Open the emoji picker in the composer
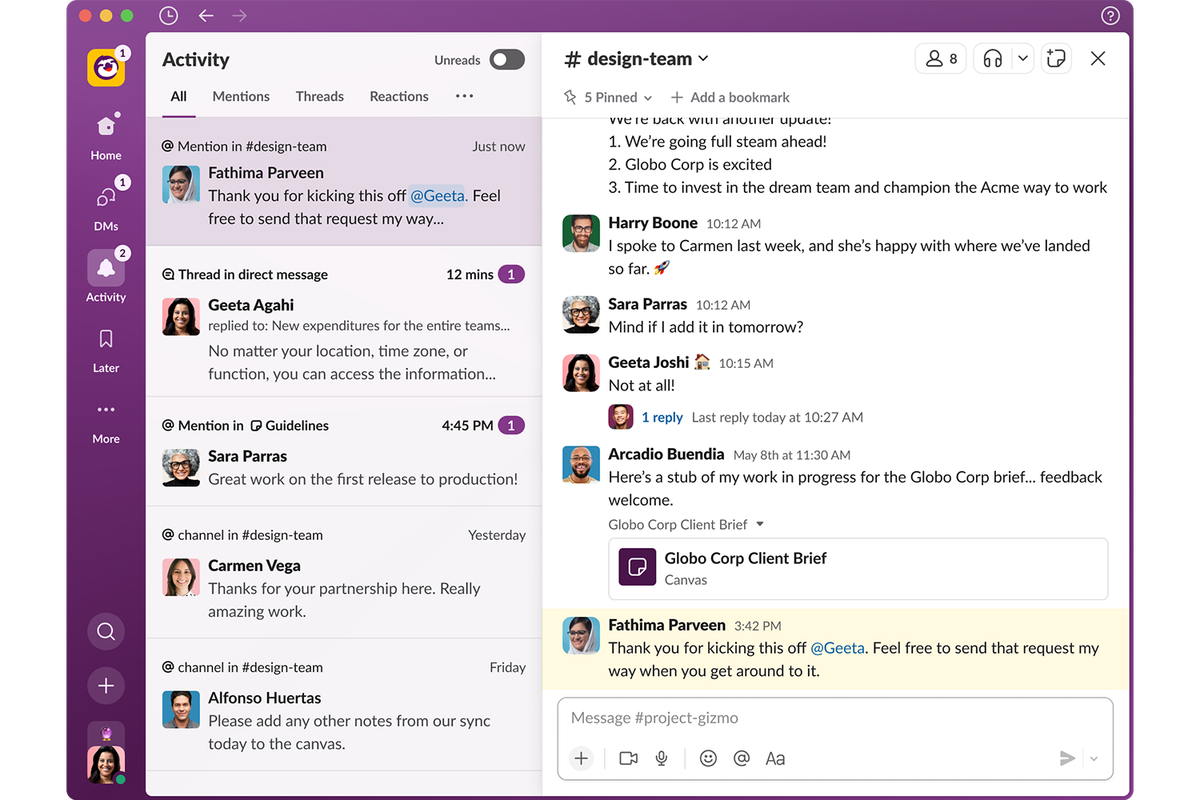This screenshot has width=1200, height=800. (x=708, y=758)
